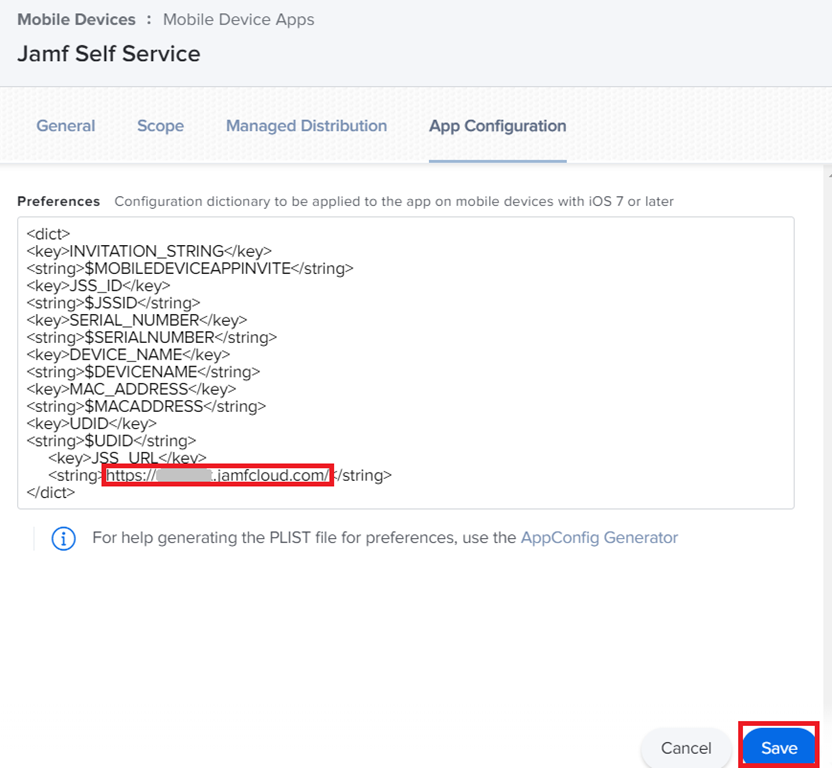Click the jamfcloud.com URL string line
Screen dimensions: 832x768
(x=220, y=475)
